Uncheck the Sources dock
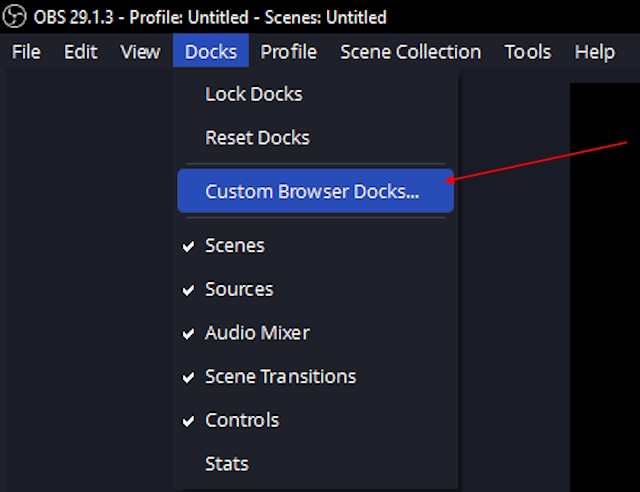 point(239,289)
